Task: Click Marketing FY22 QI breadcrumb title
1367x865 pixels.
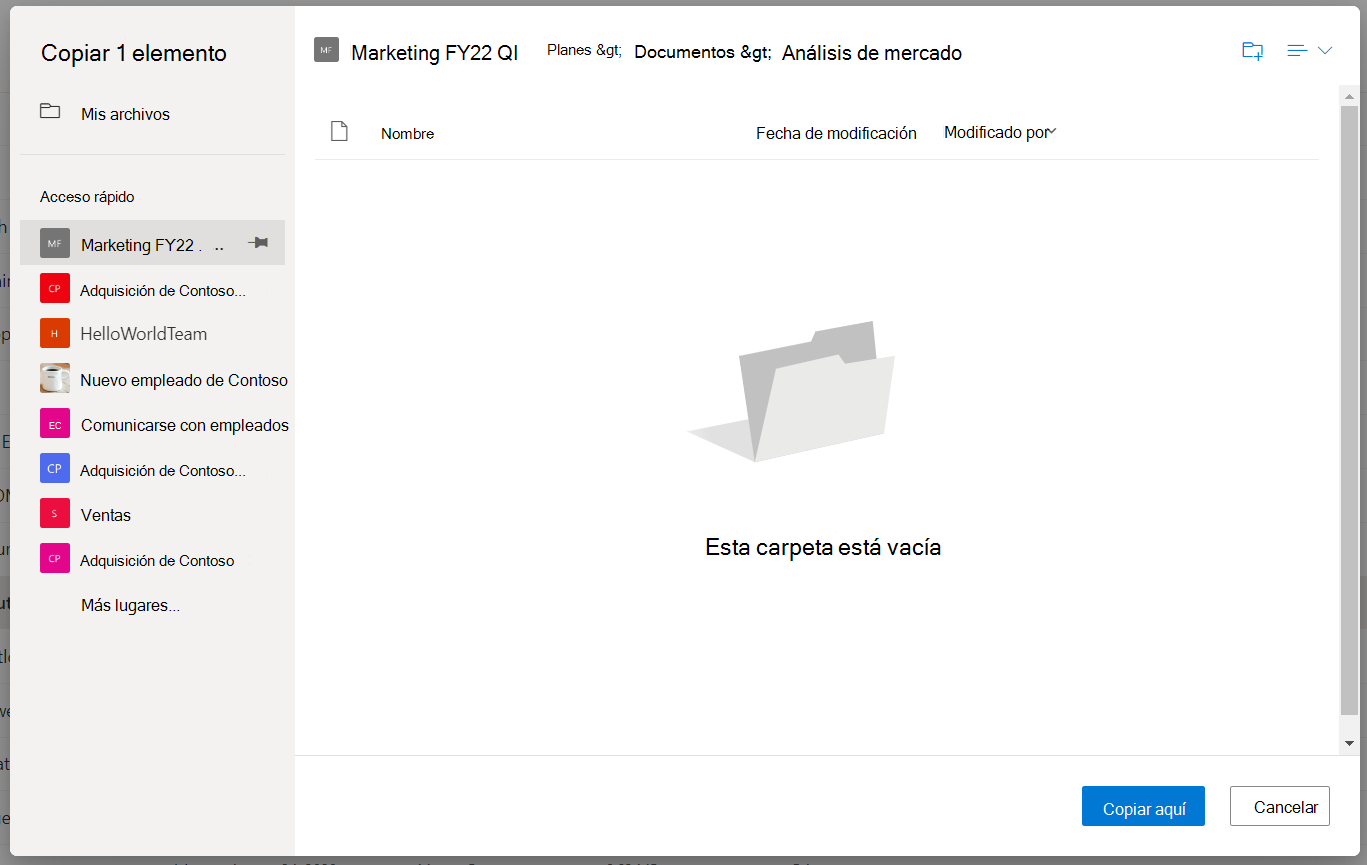Action: click(x=434, y=53)
